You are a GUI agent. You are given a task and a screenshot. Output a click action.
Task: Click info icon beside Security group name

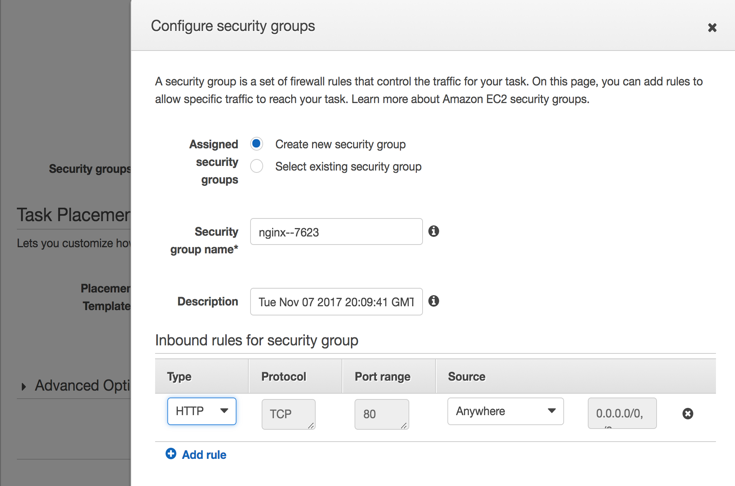(434, 231)
